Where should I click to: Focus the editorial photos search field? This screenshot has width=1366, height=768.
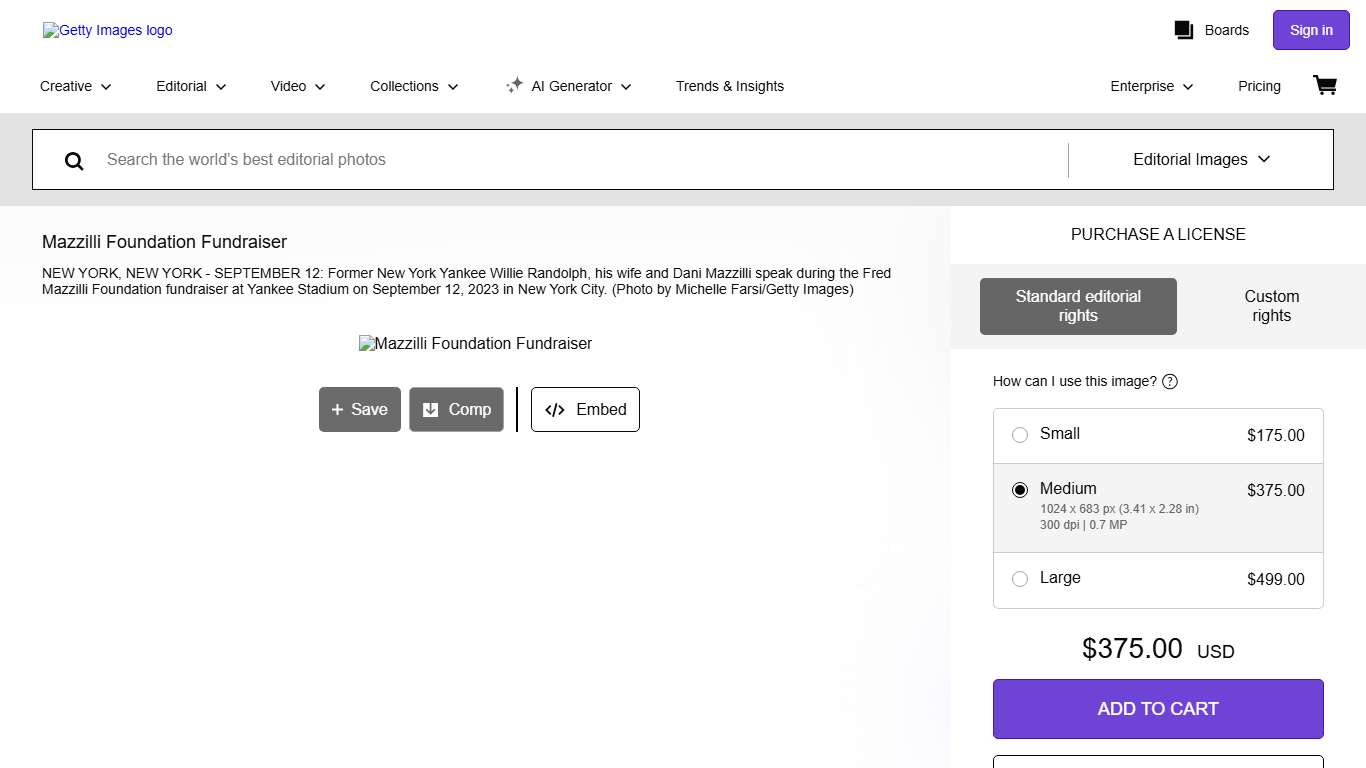point(580,159)
